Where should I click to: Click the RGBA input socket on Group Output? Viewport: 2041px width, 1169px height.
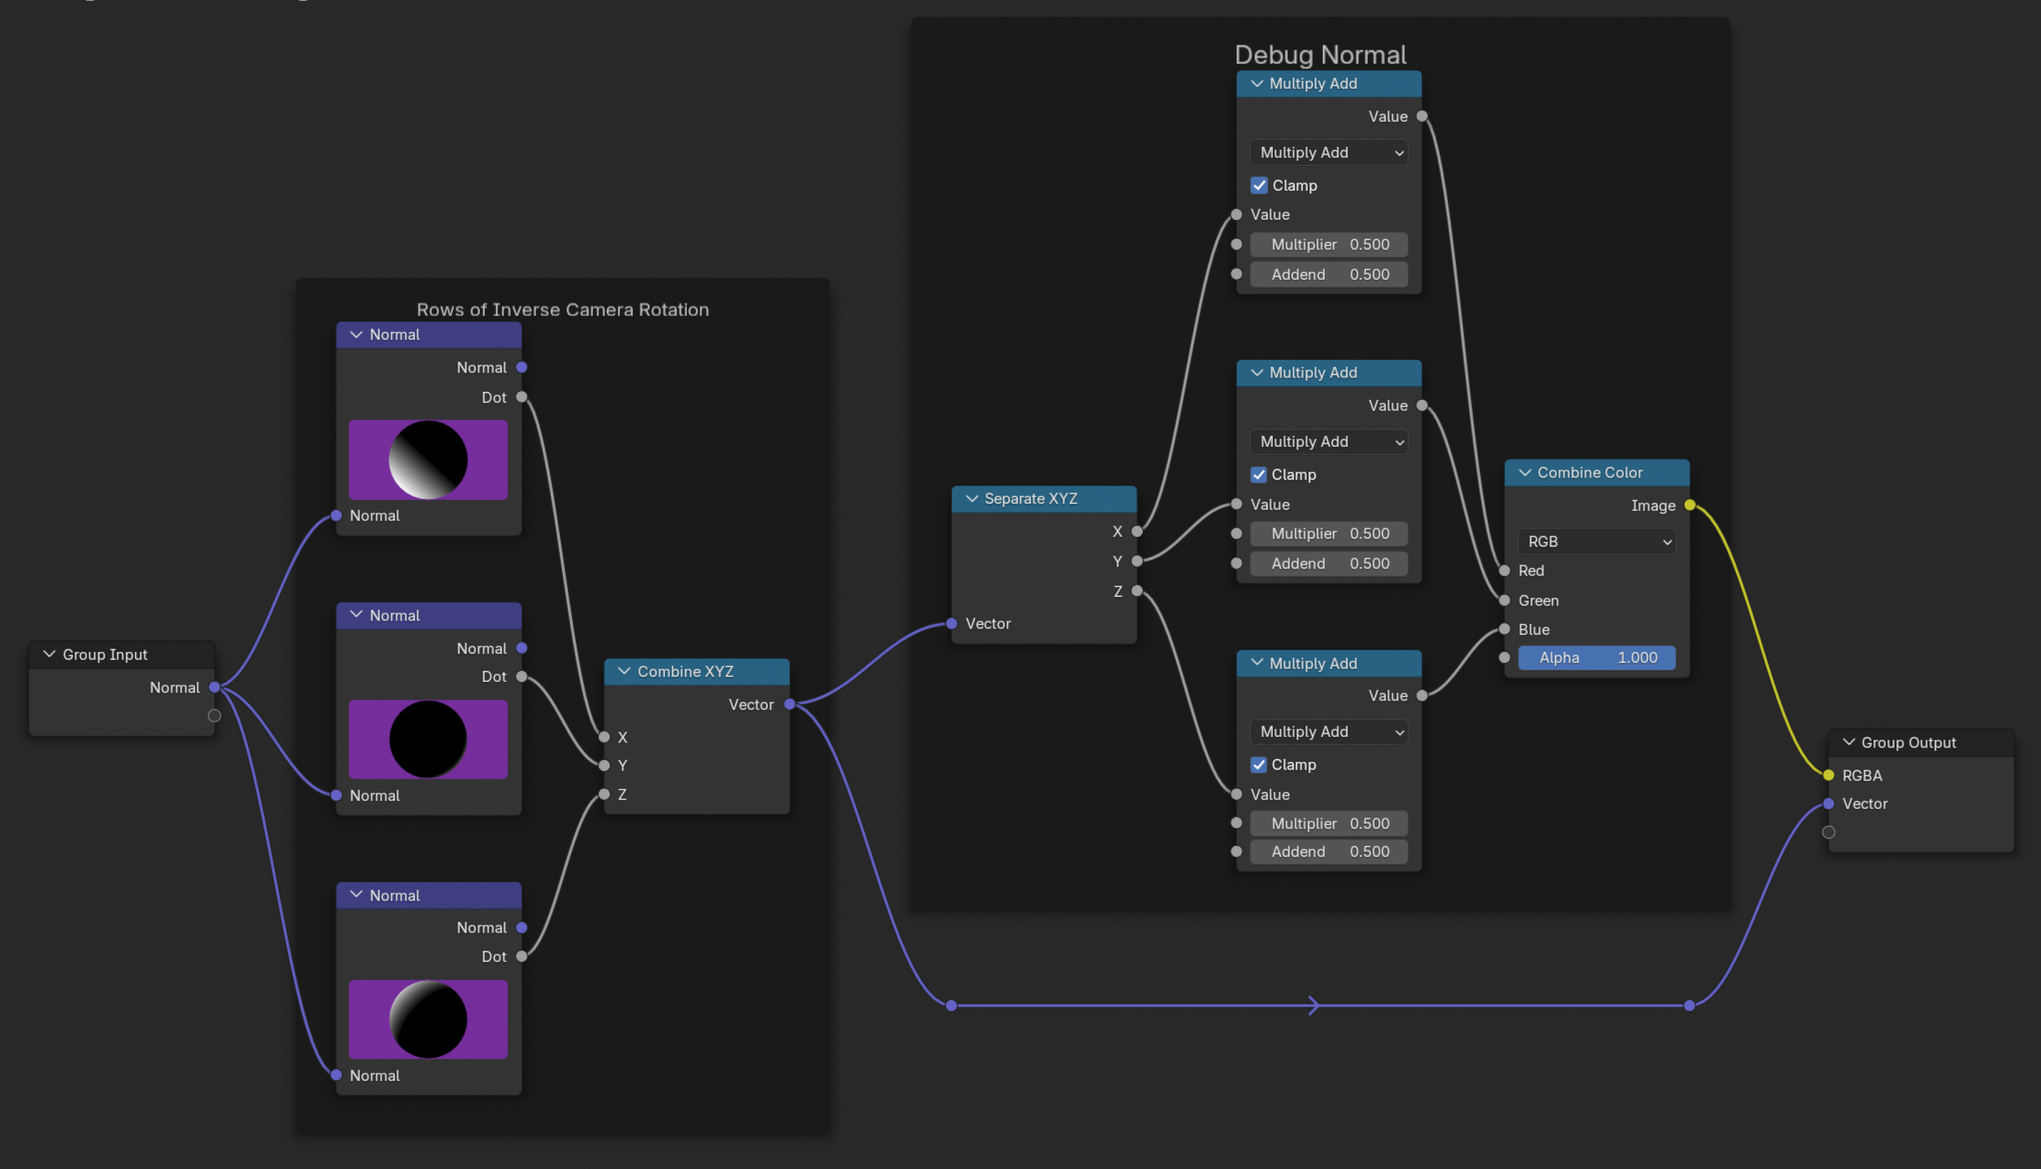point(1828,775)
